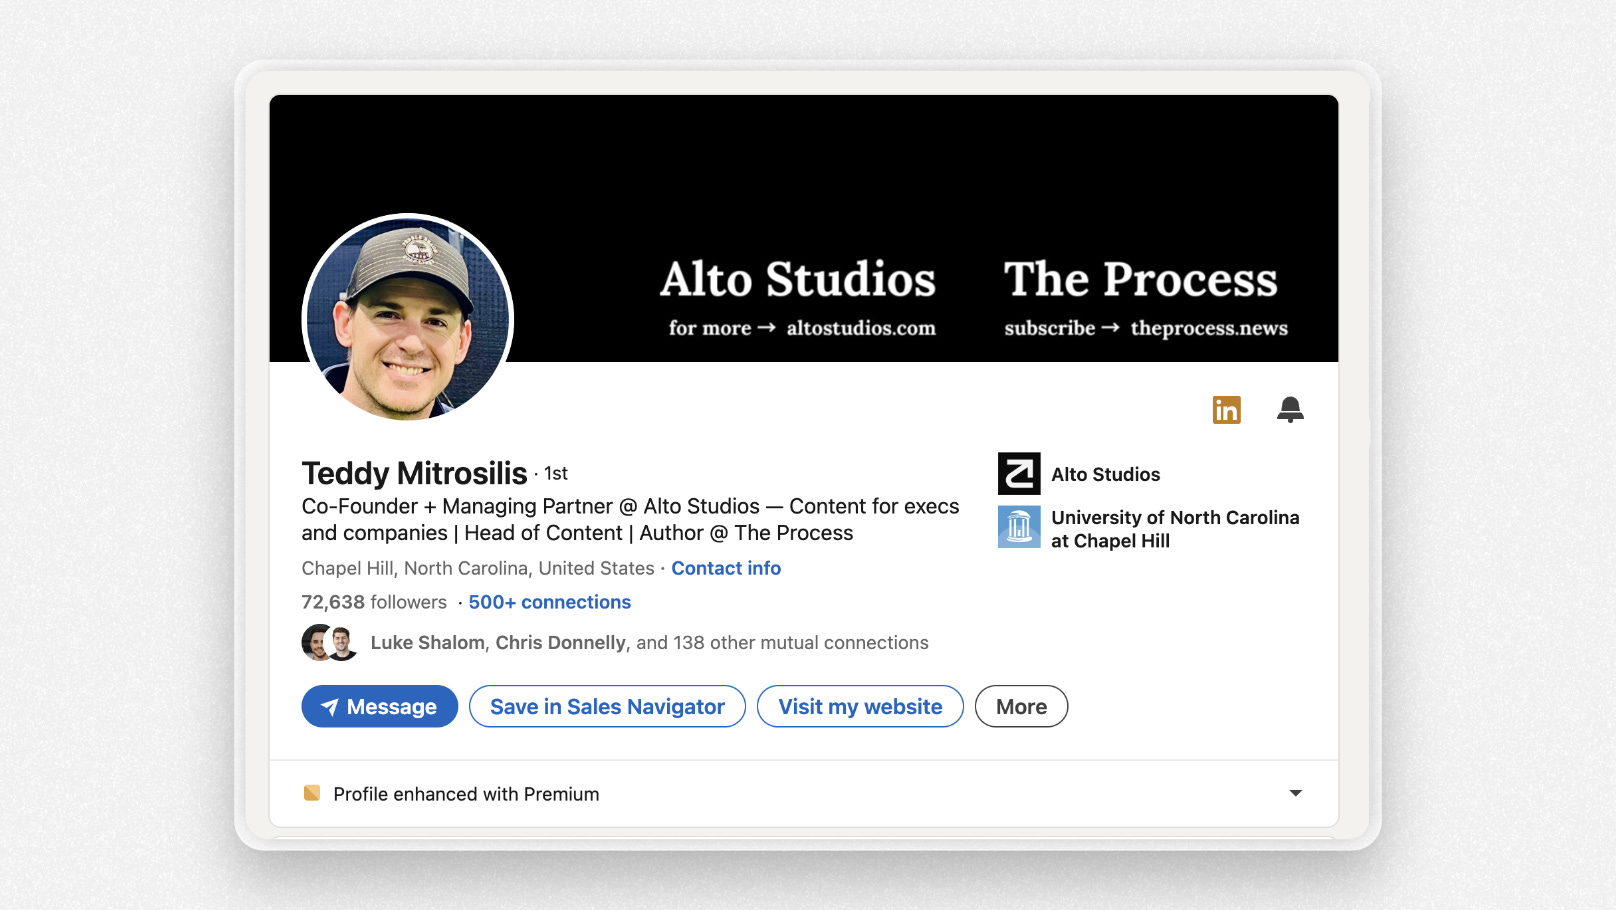The height and width of the screenshot is (910, 1616).
Task: Click the Premium badge icon beside Profile enhanced
Action: pos(312,793)
